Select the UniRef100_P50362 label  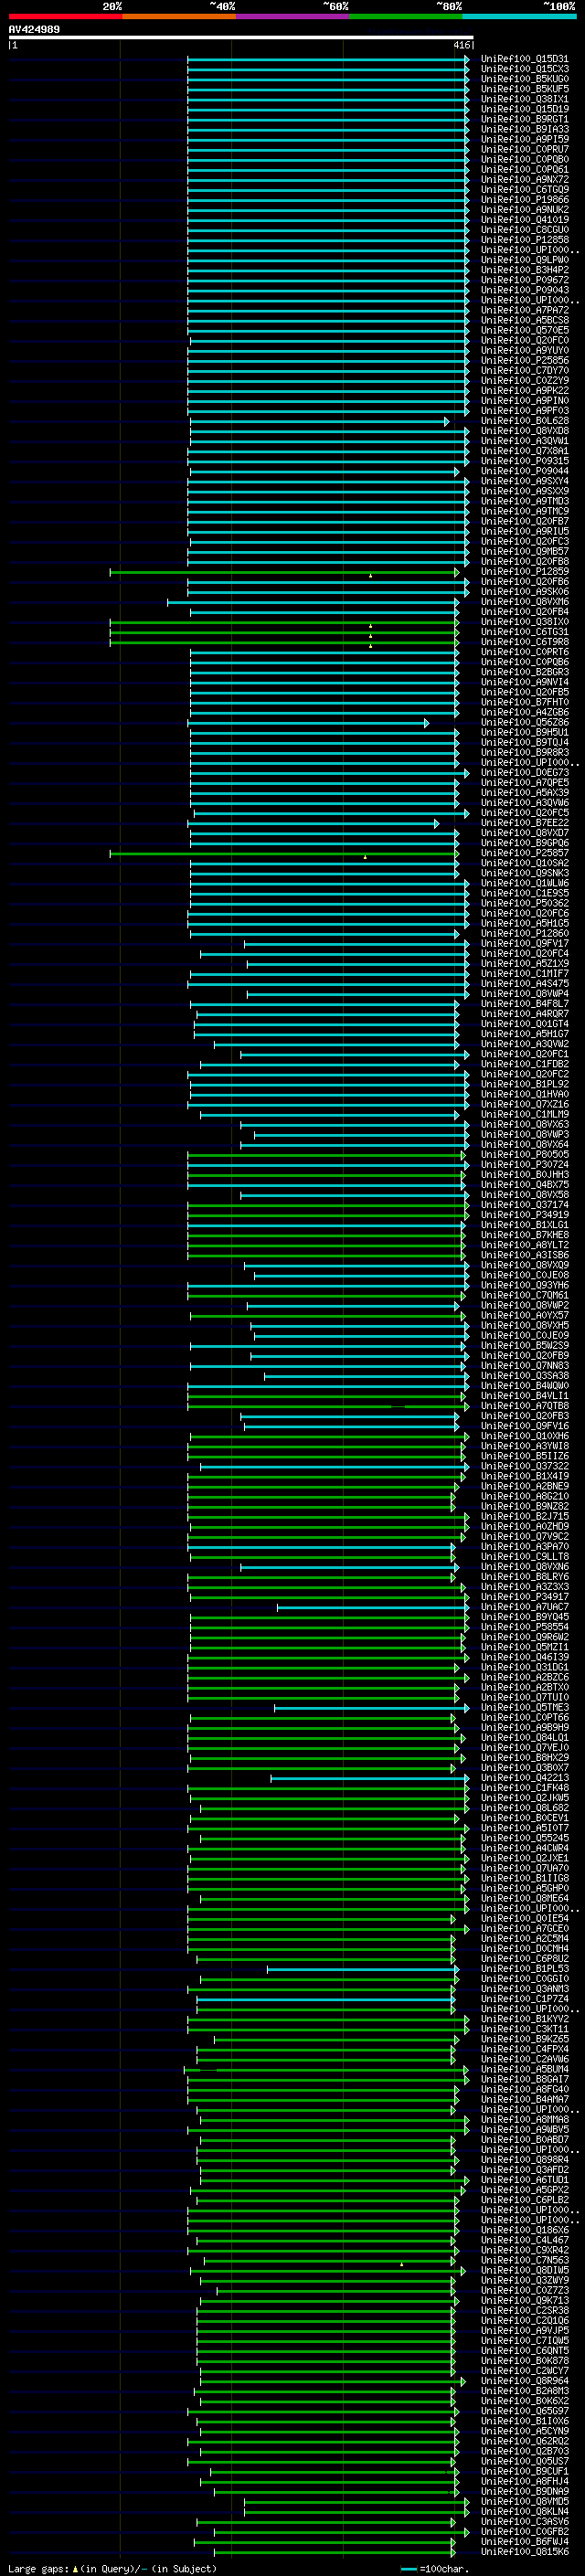pyautogui.click(x=525, y=903)
